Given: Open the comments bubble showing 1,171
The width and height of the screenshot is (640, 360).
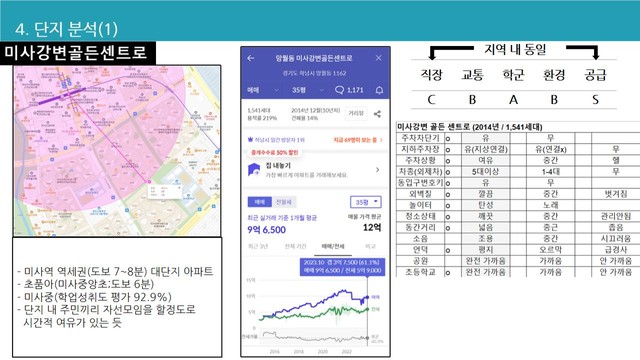Looking at the screenshot, I should [349, 90].
